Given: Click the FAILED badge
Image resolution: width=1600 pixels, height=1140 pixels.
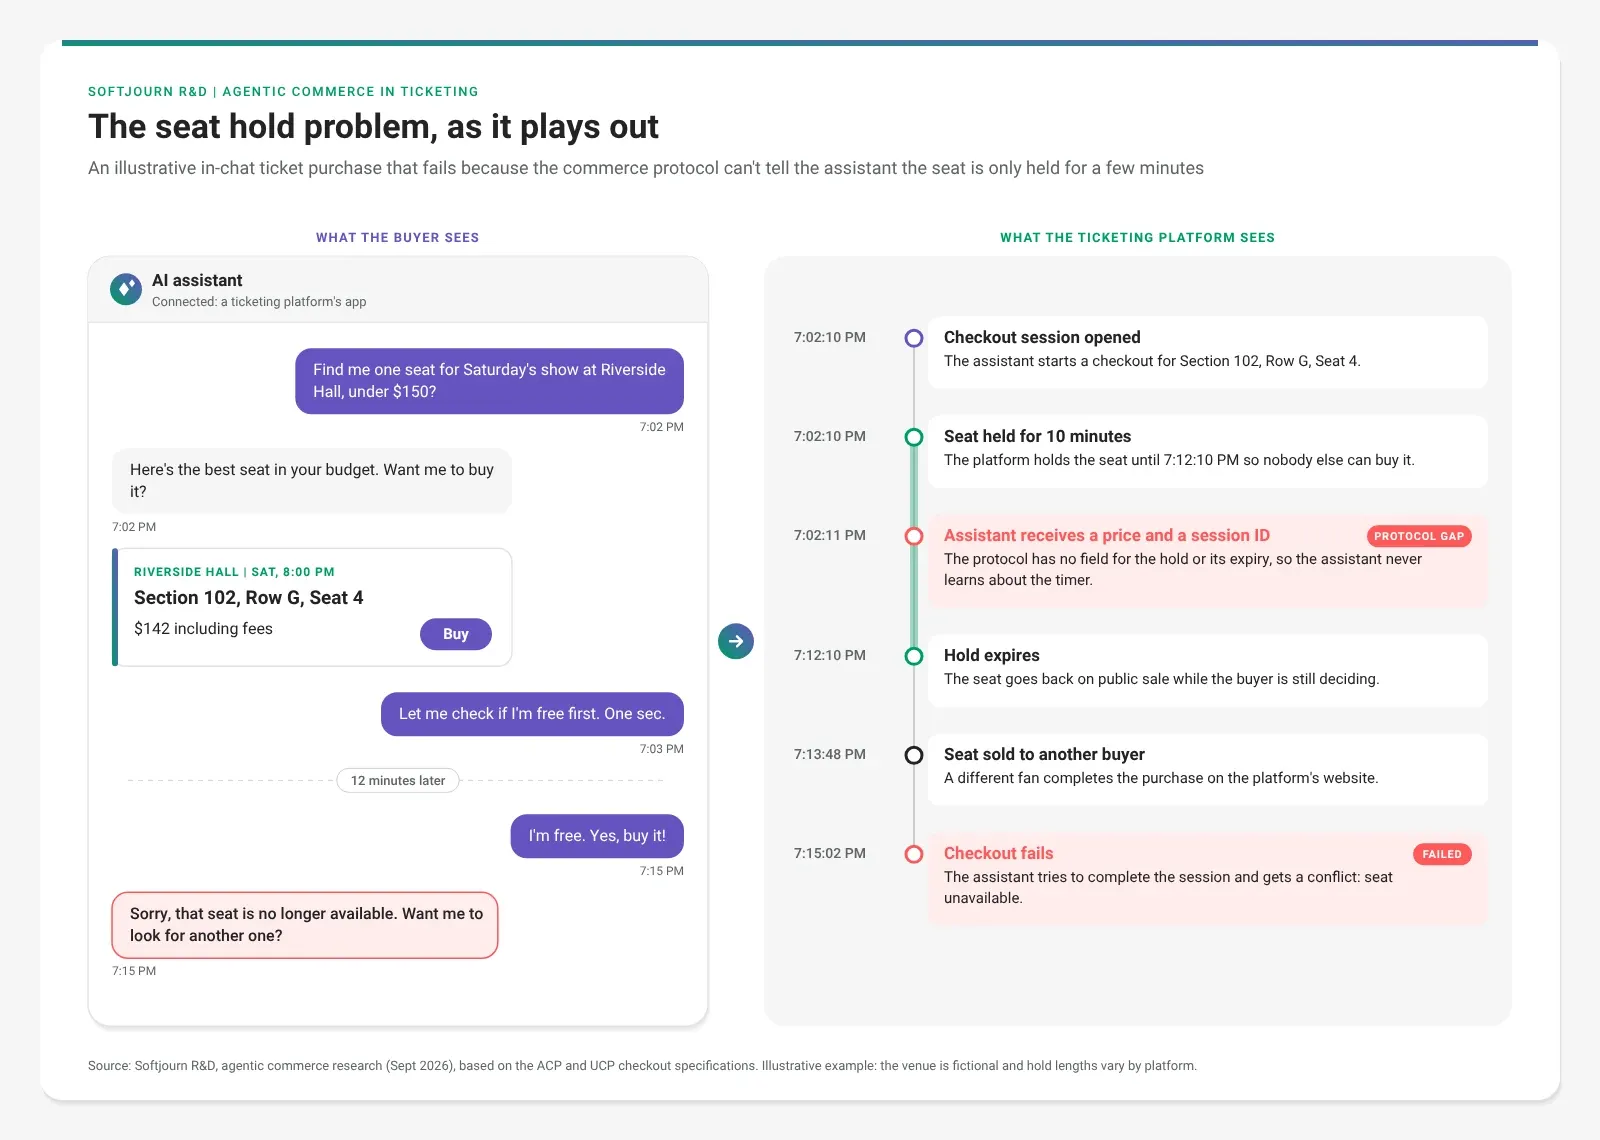Looking at the screenshot, I should click(x=1442, y=854).
